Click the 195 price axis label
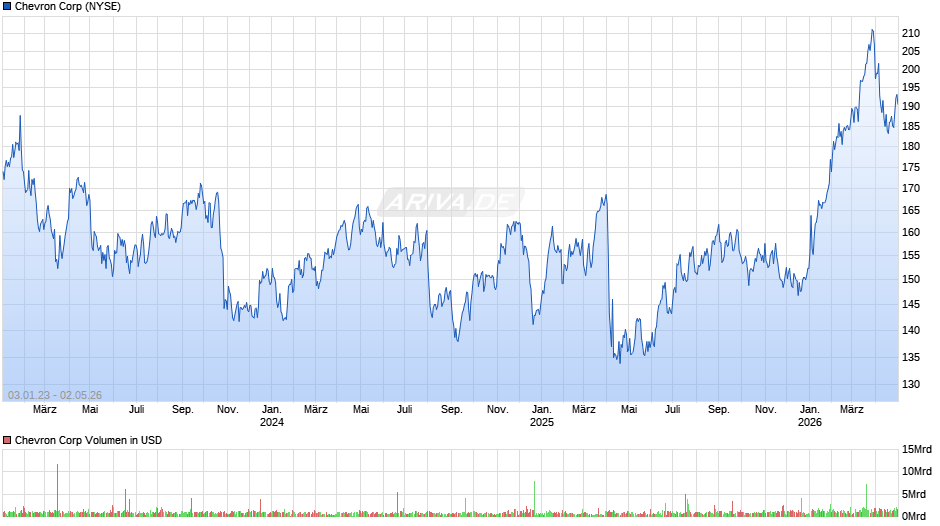This screenshot has width=940, height=526. 911,88
